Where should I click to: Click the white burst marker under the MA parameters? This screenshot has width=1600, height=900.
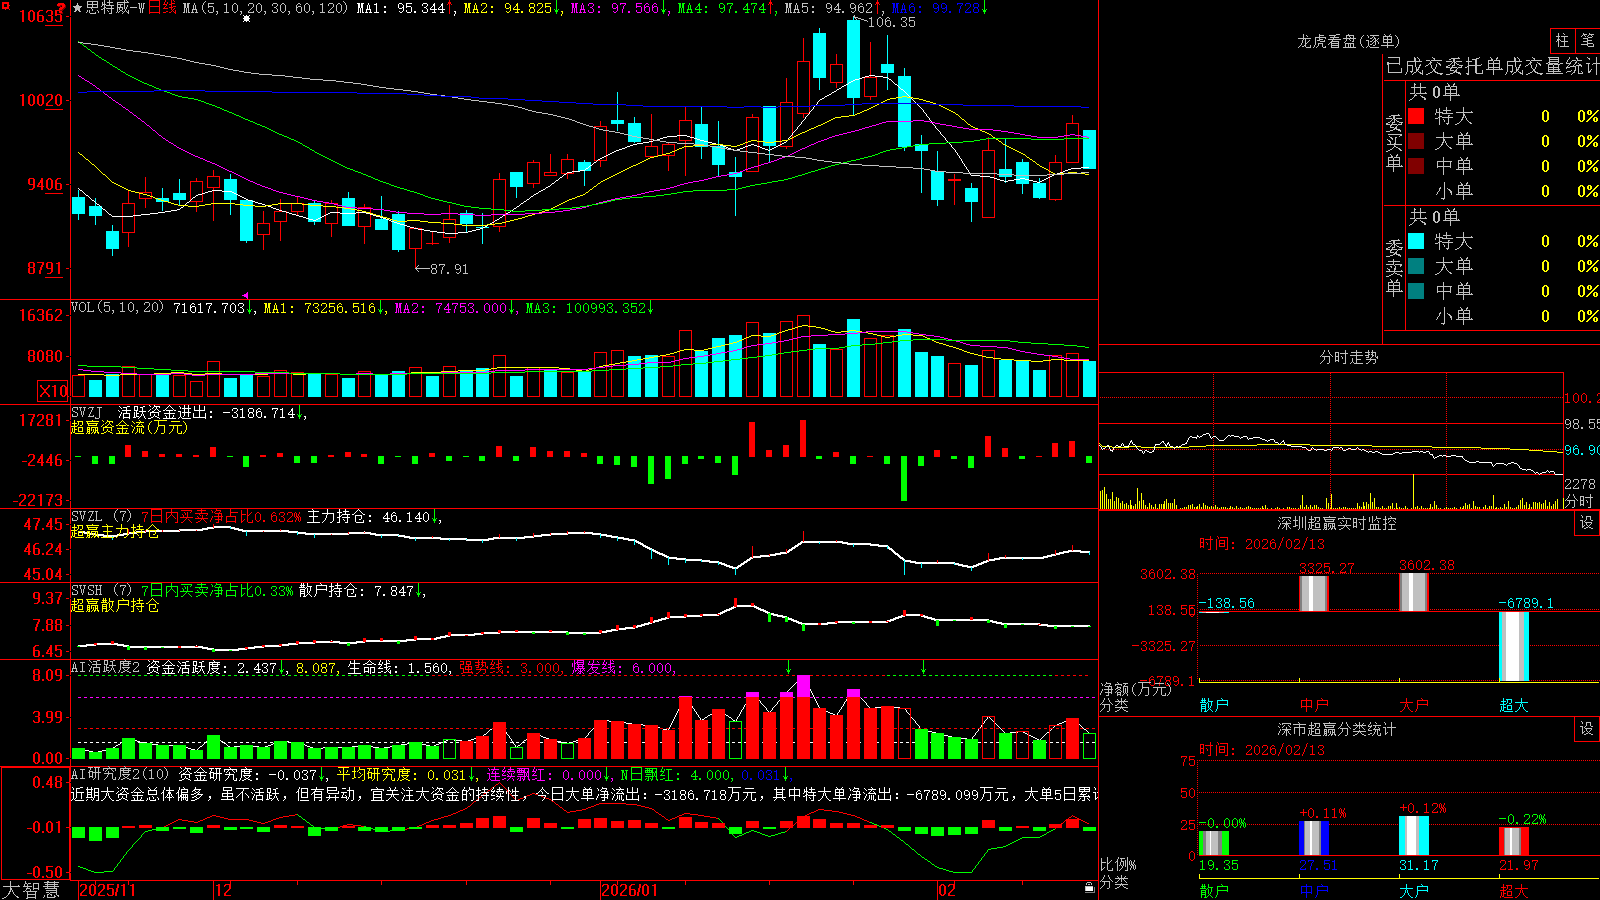tap(247, 18)
